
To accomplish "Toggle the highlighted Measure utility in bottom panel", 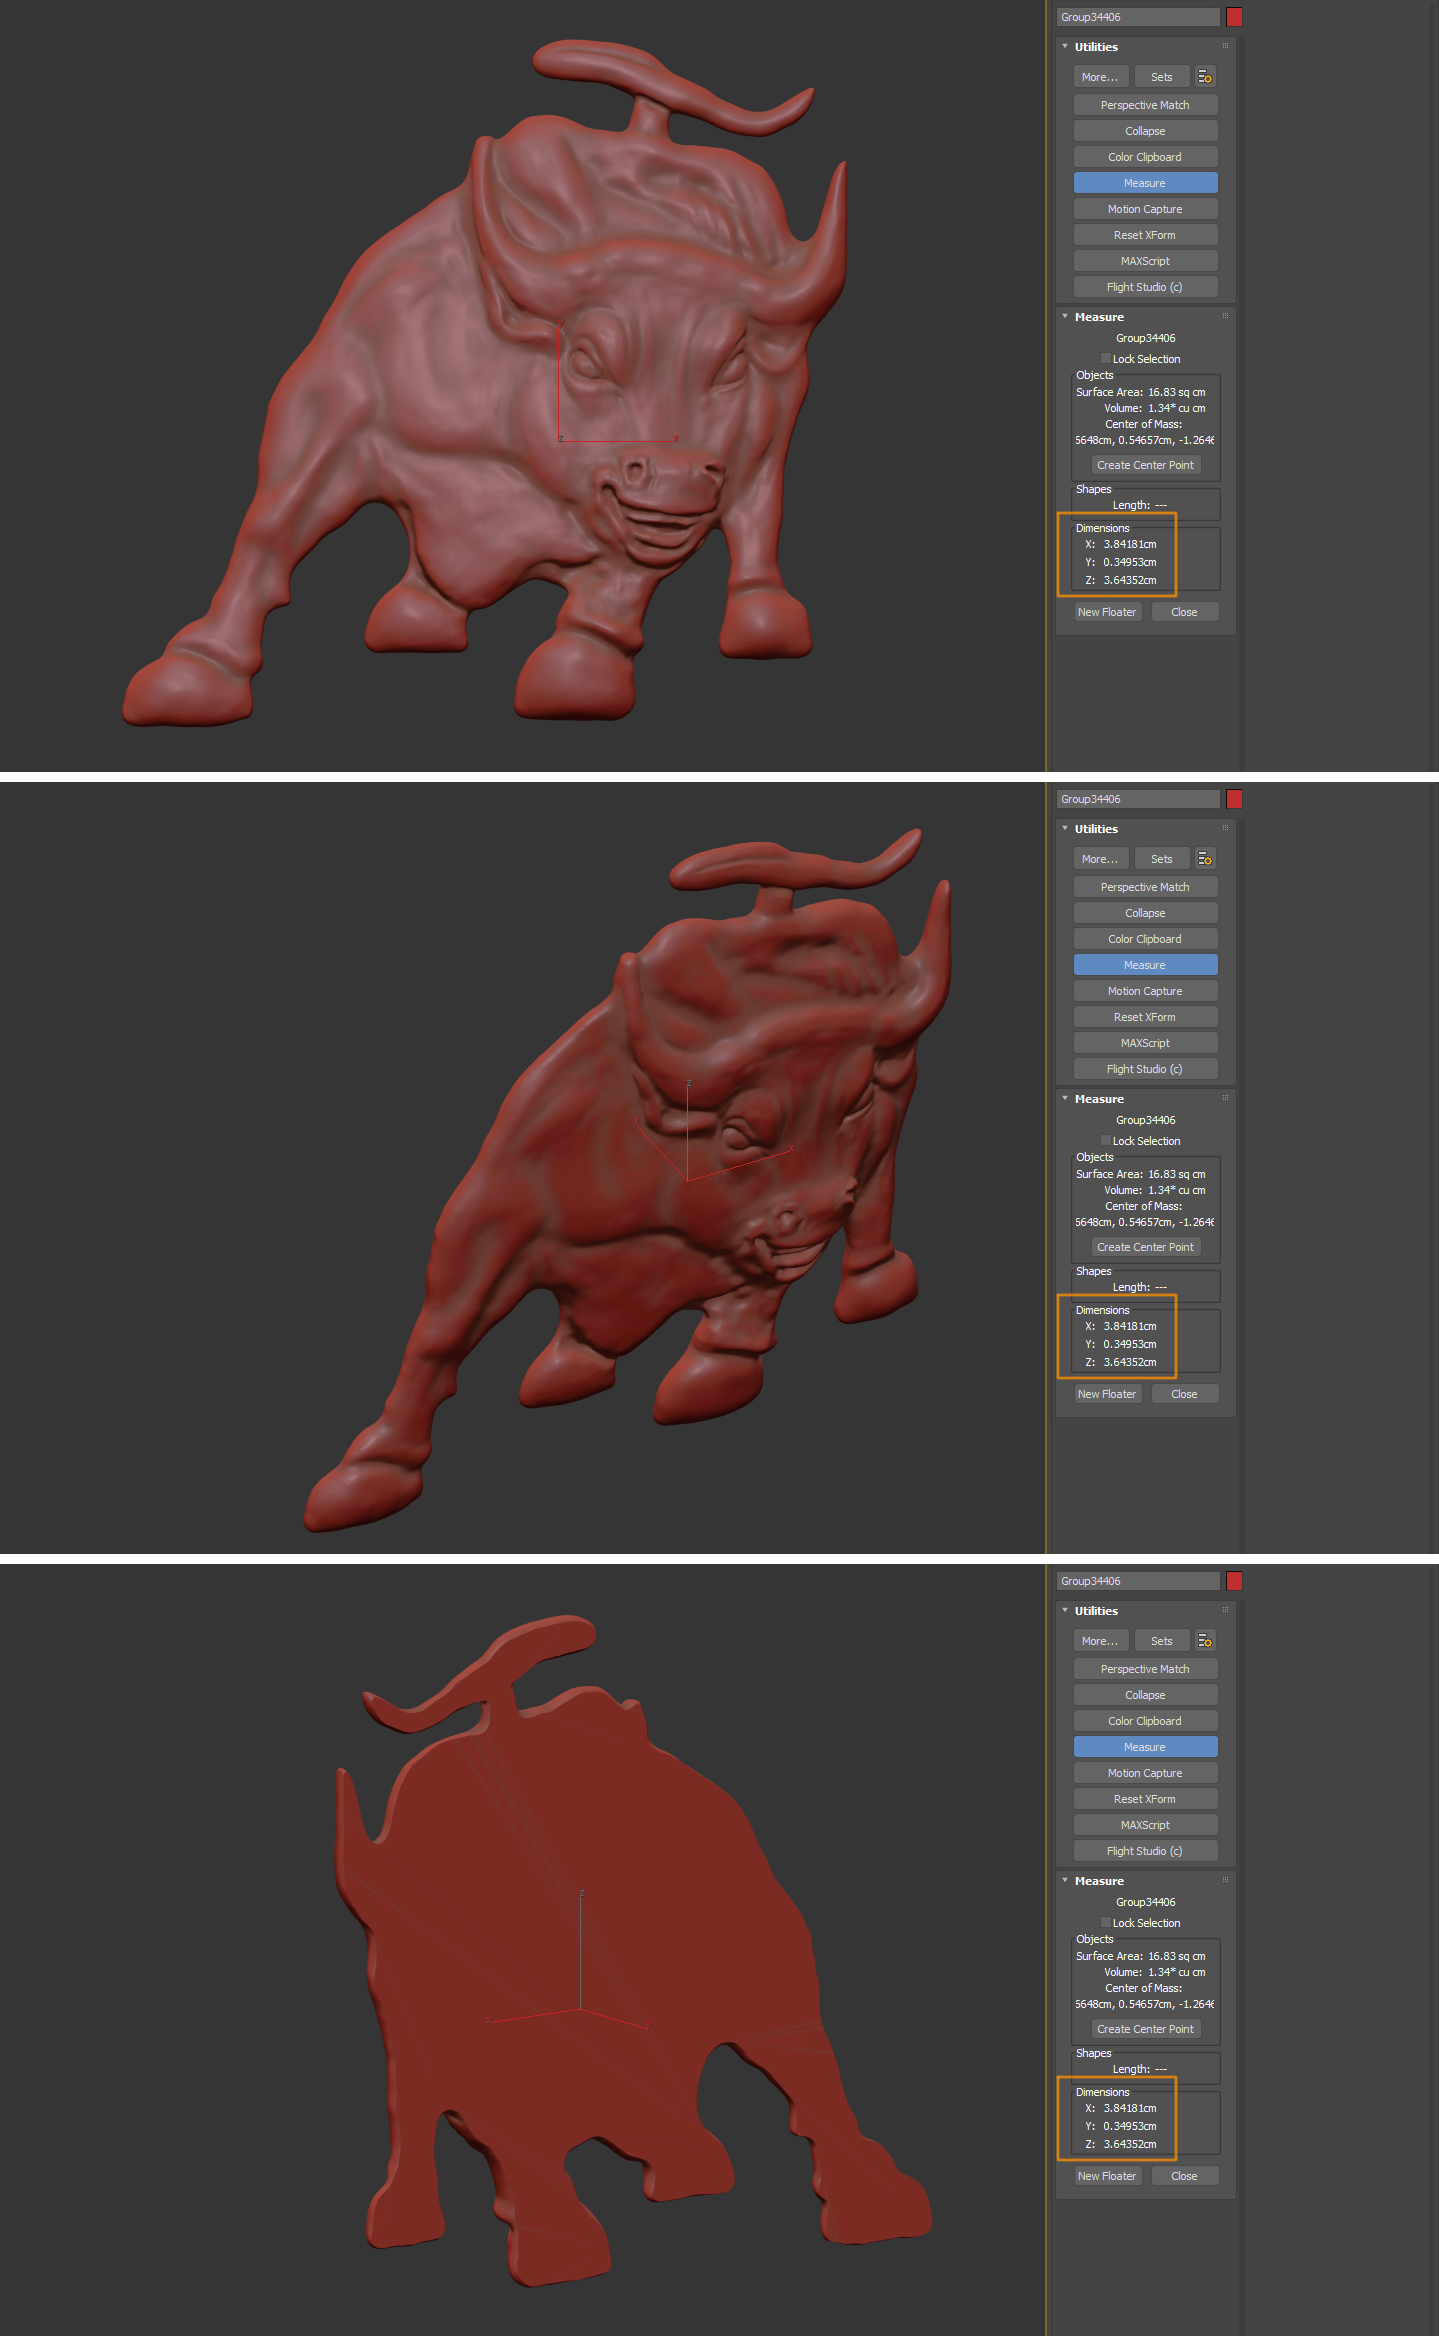I will [1146, 1747].
